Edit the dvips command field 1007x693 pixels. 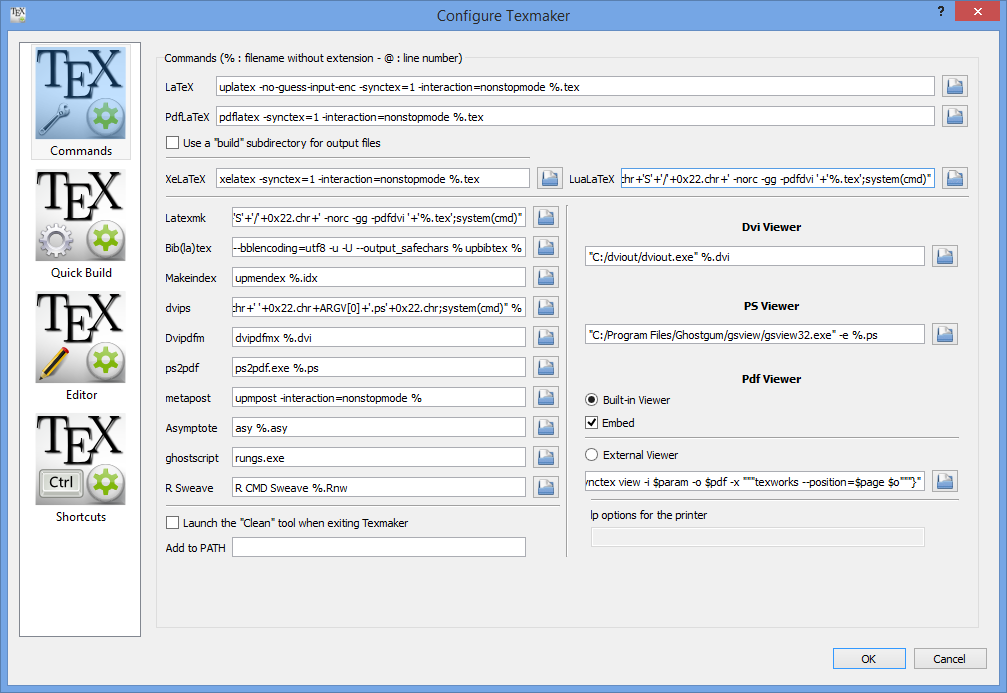378,308
